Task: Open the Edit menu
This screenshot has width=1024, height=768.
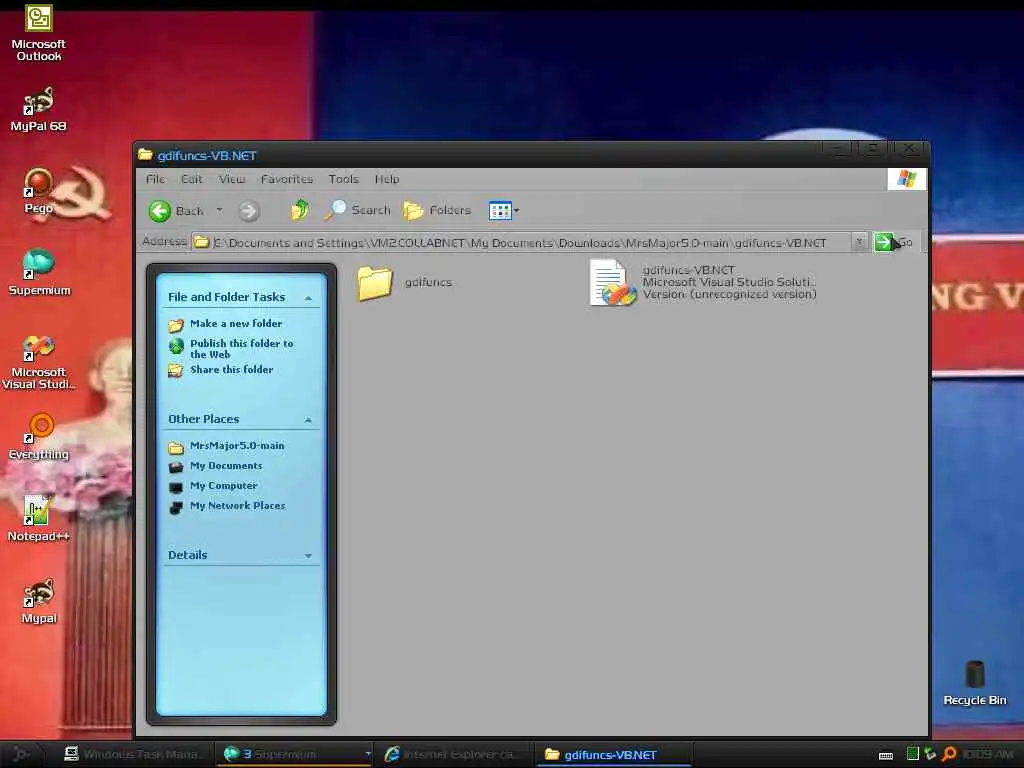Action: (x=191, y=179)
